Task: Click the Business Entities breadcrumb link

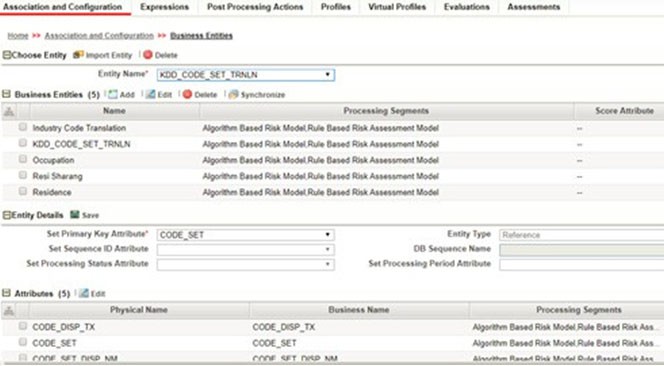Action: click(x=202, y=36)
